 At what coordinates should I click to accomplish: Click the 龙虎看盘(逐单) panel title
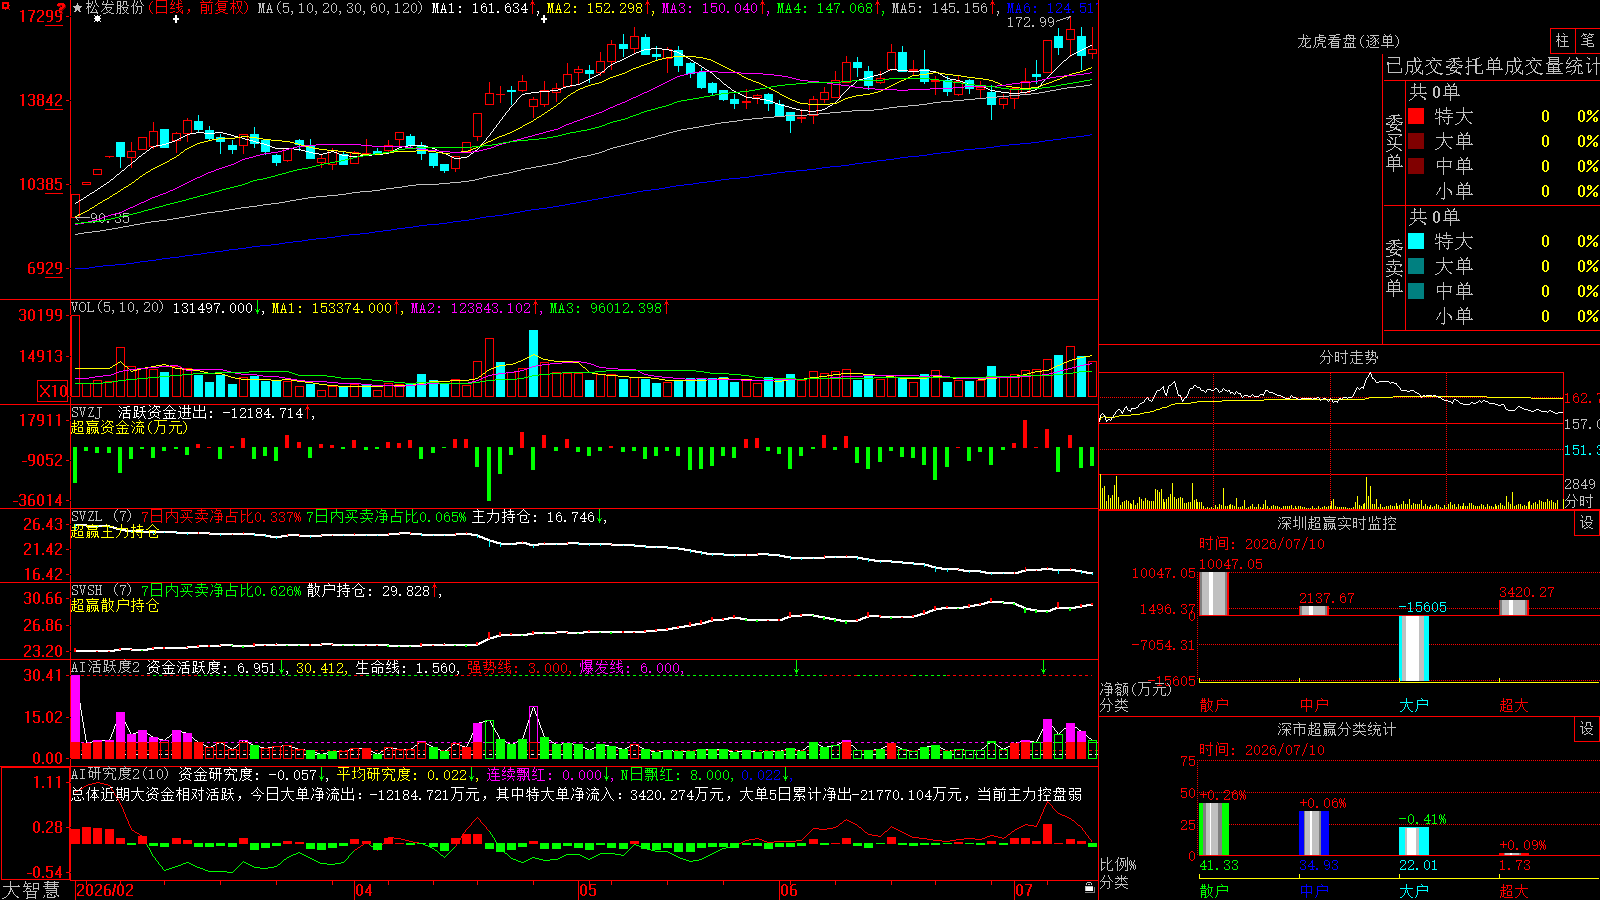pos(1348,41)
